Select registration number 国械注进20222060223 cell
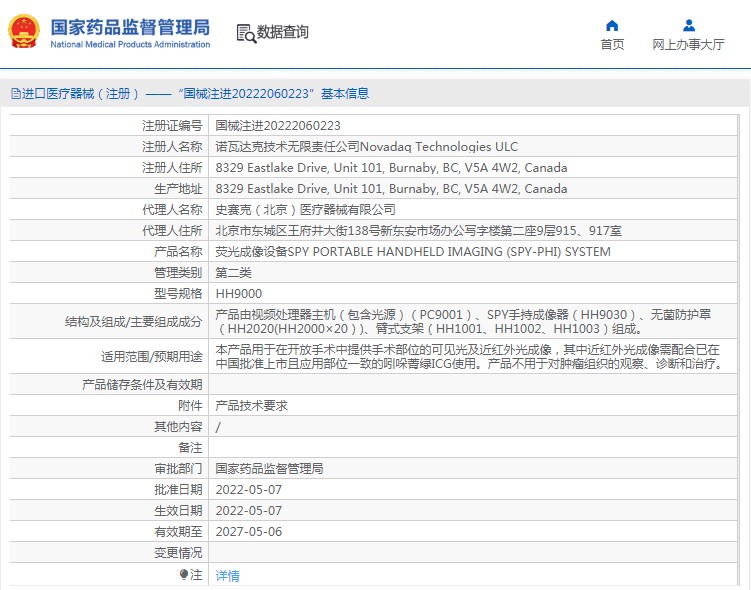 (278, 125)
